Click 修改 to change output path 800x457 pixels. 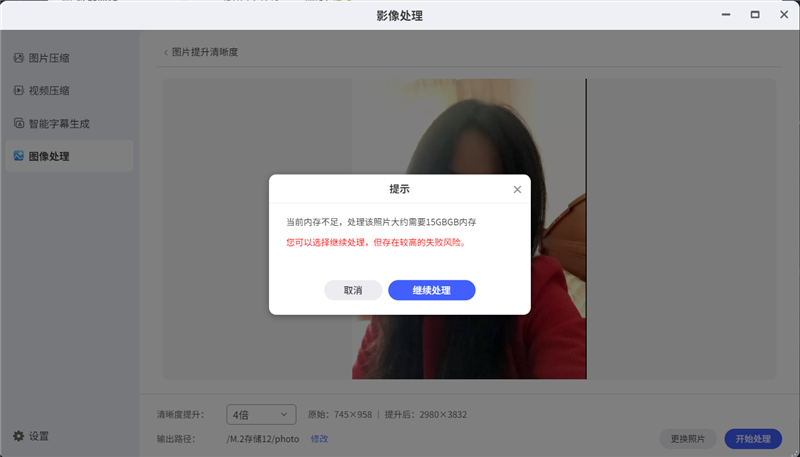coord(319,439)
